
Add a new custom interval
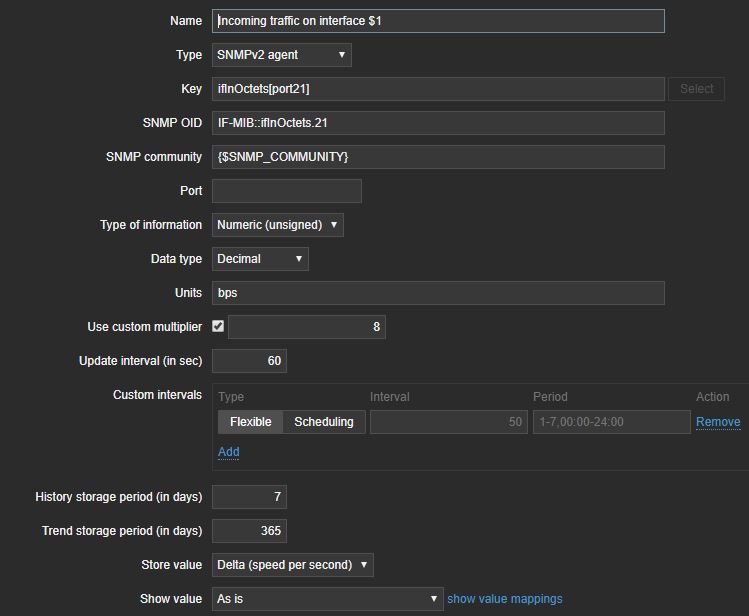228,452
